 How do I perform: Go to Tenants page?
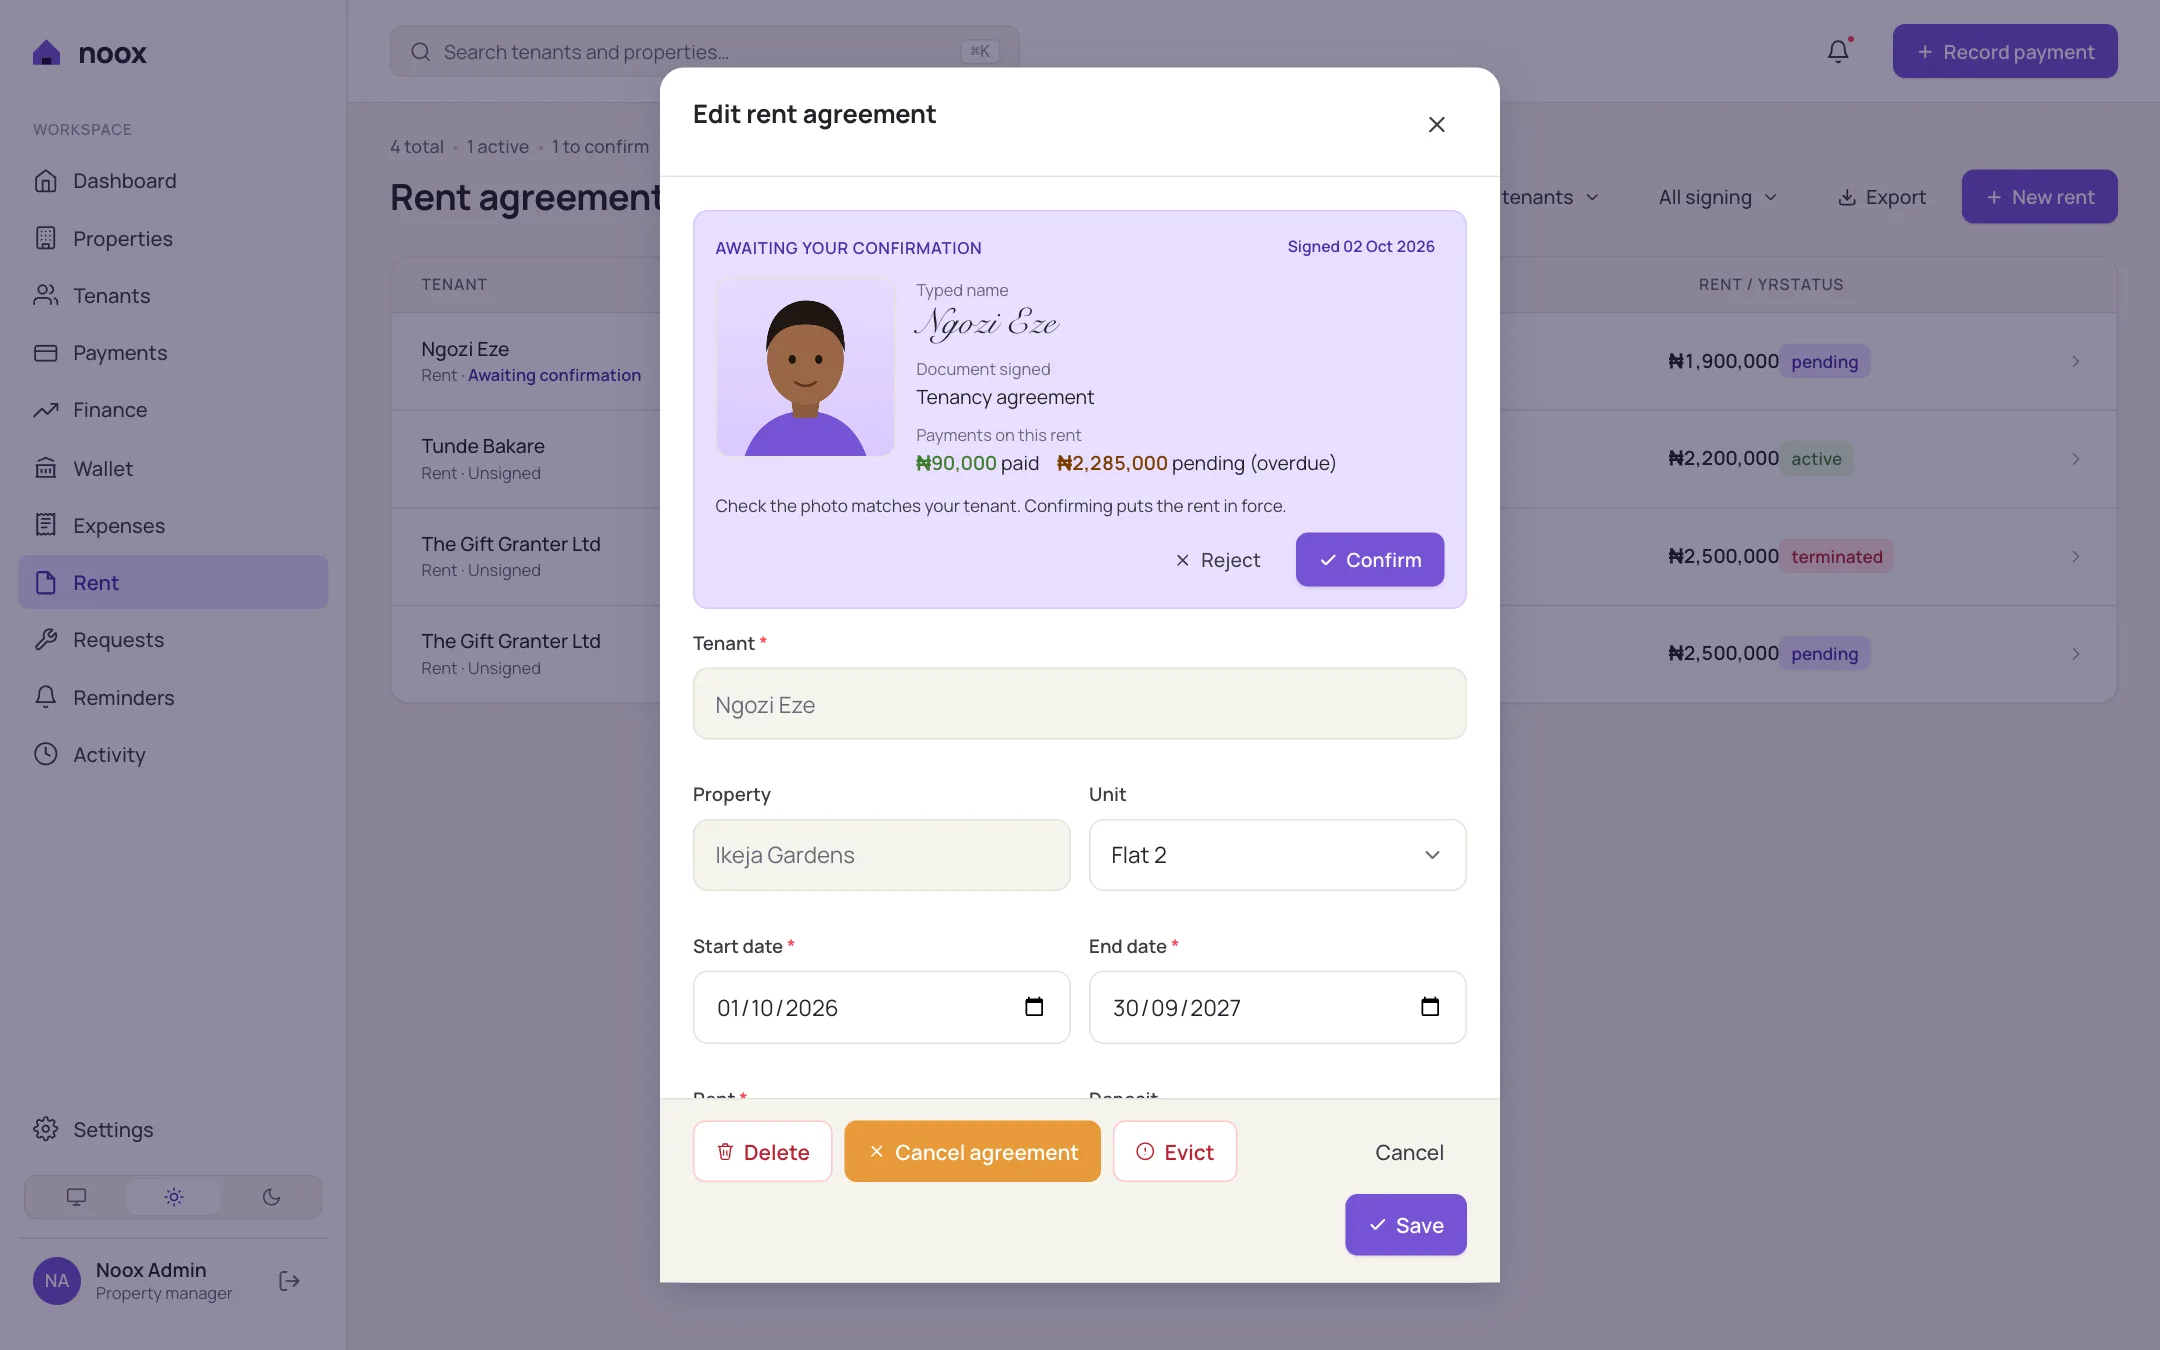(173, 295)
